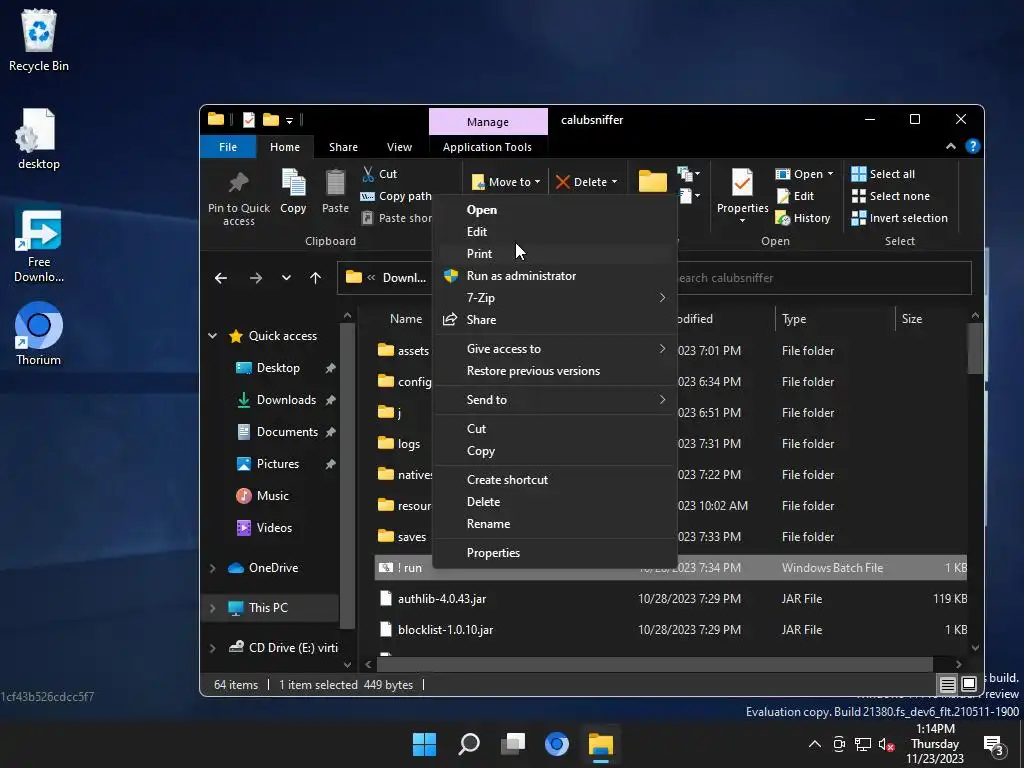
Task: Open Task View on taskbar
Action: 513,744
